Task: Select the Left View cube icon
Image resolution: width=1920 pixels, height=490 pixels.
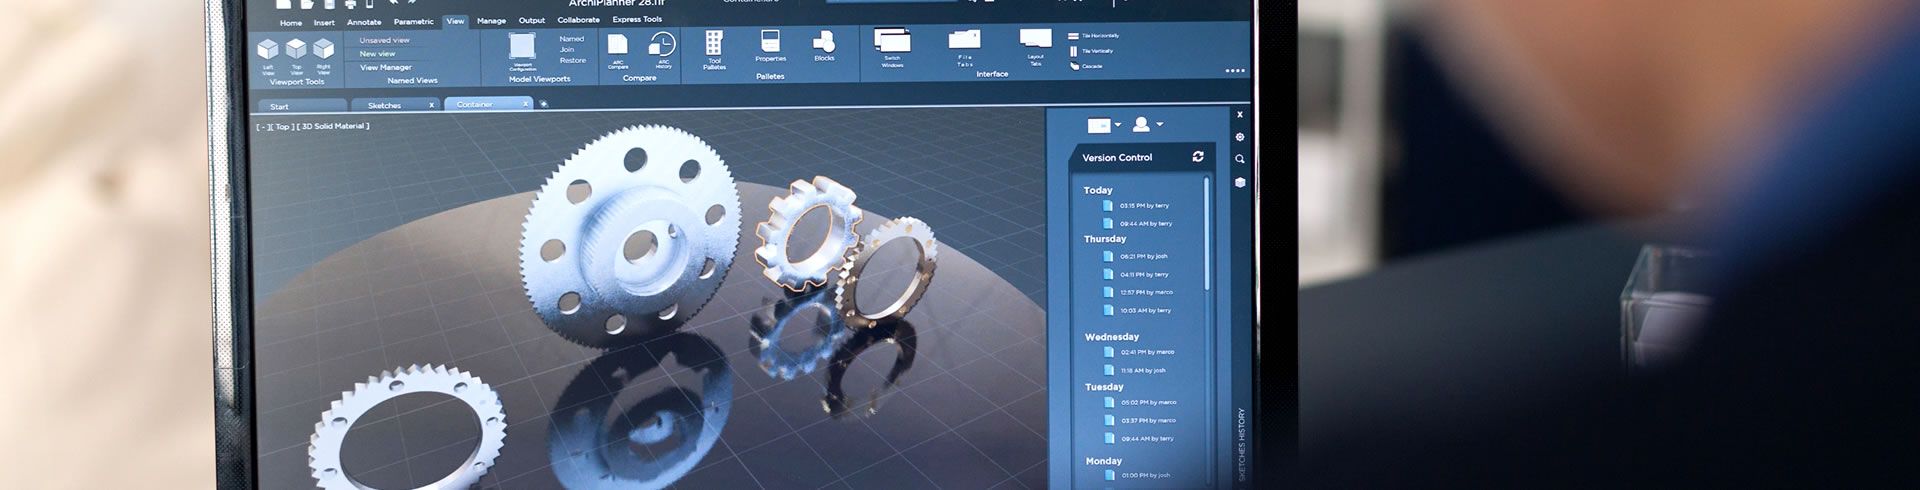Action: tap(268, 50)
